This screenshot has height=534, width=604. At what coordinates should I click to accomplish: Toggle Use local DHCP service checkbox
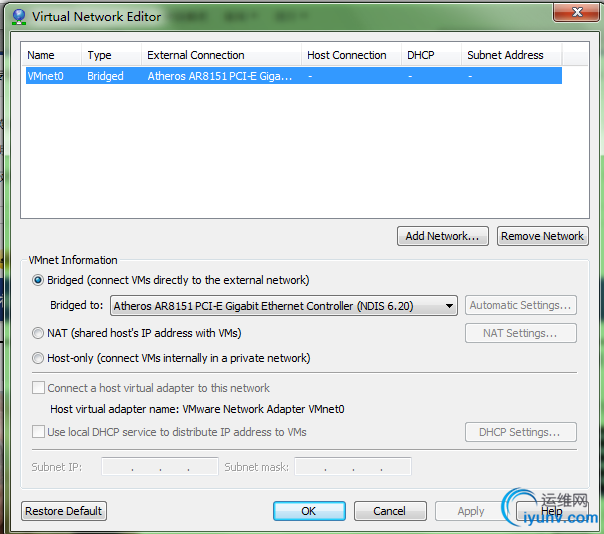coord(38,432)
